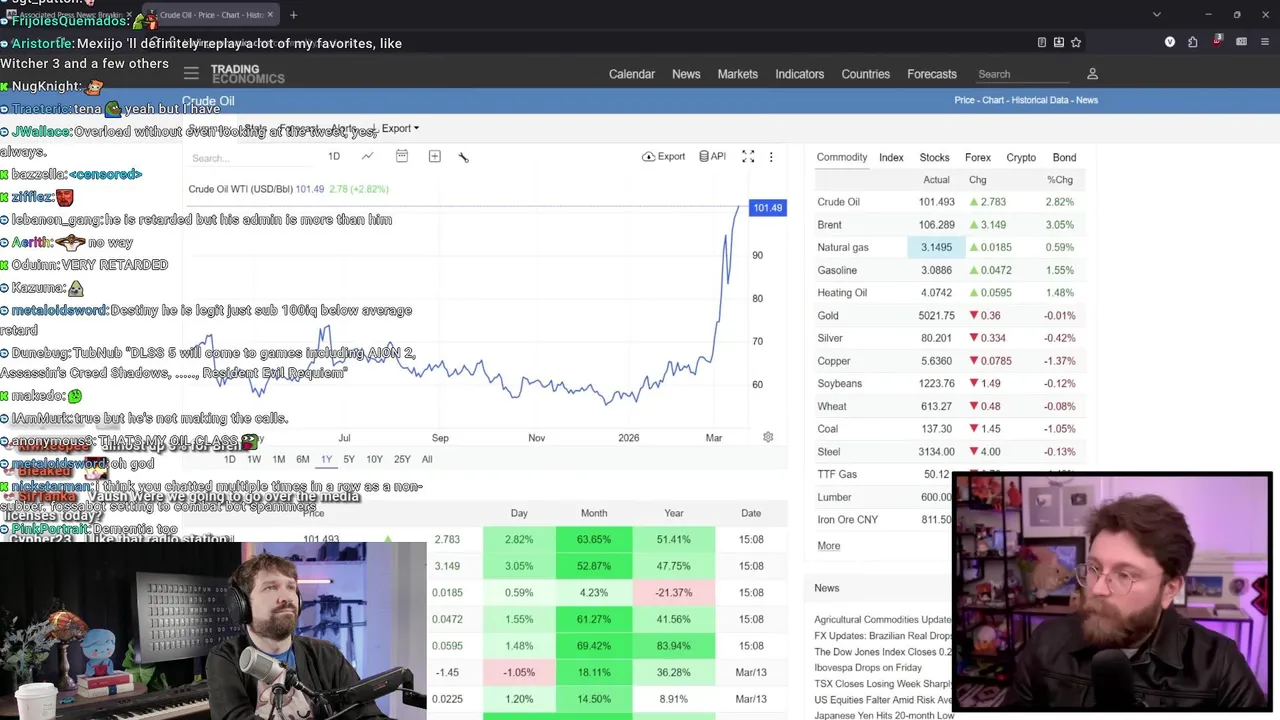Click the Trading Economics logo
This screenshot has width=1280, height=720.
coord(247,74)
